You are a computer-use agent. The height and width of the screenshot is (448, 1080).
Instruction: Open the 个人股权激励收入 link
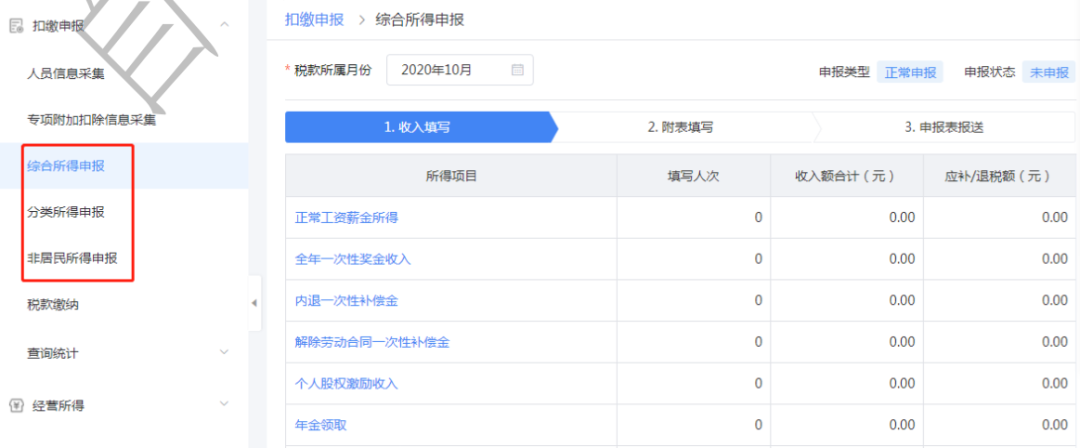346,383
